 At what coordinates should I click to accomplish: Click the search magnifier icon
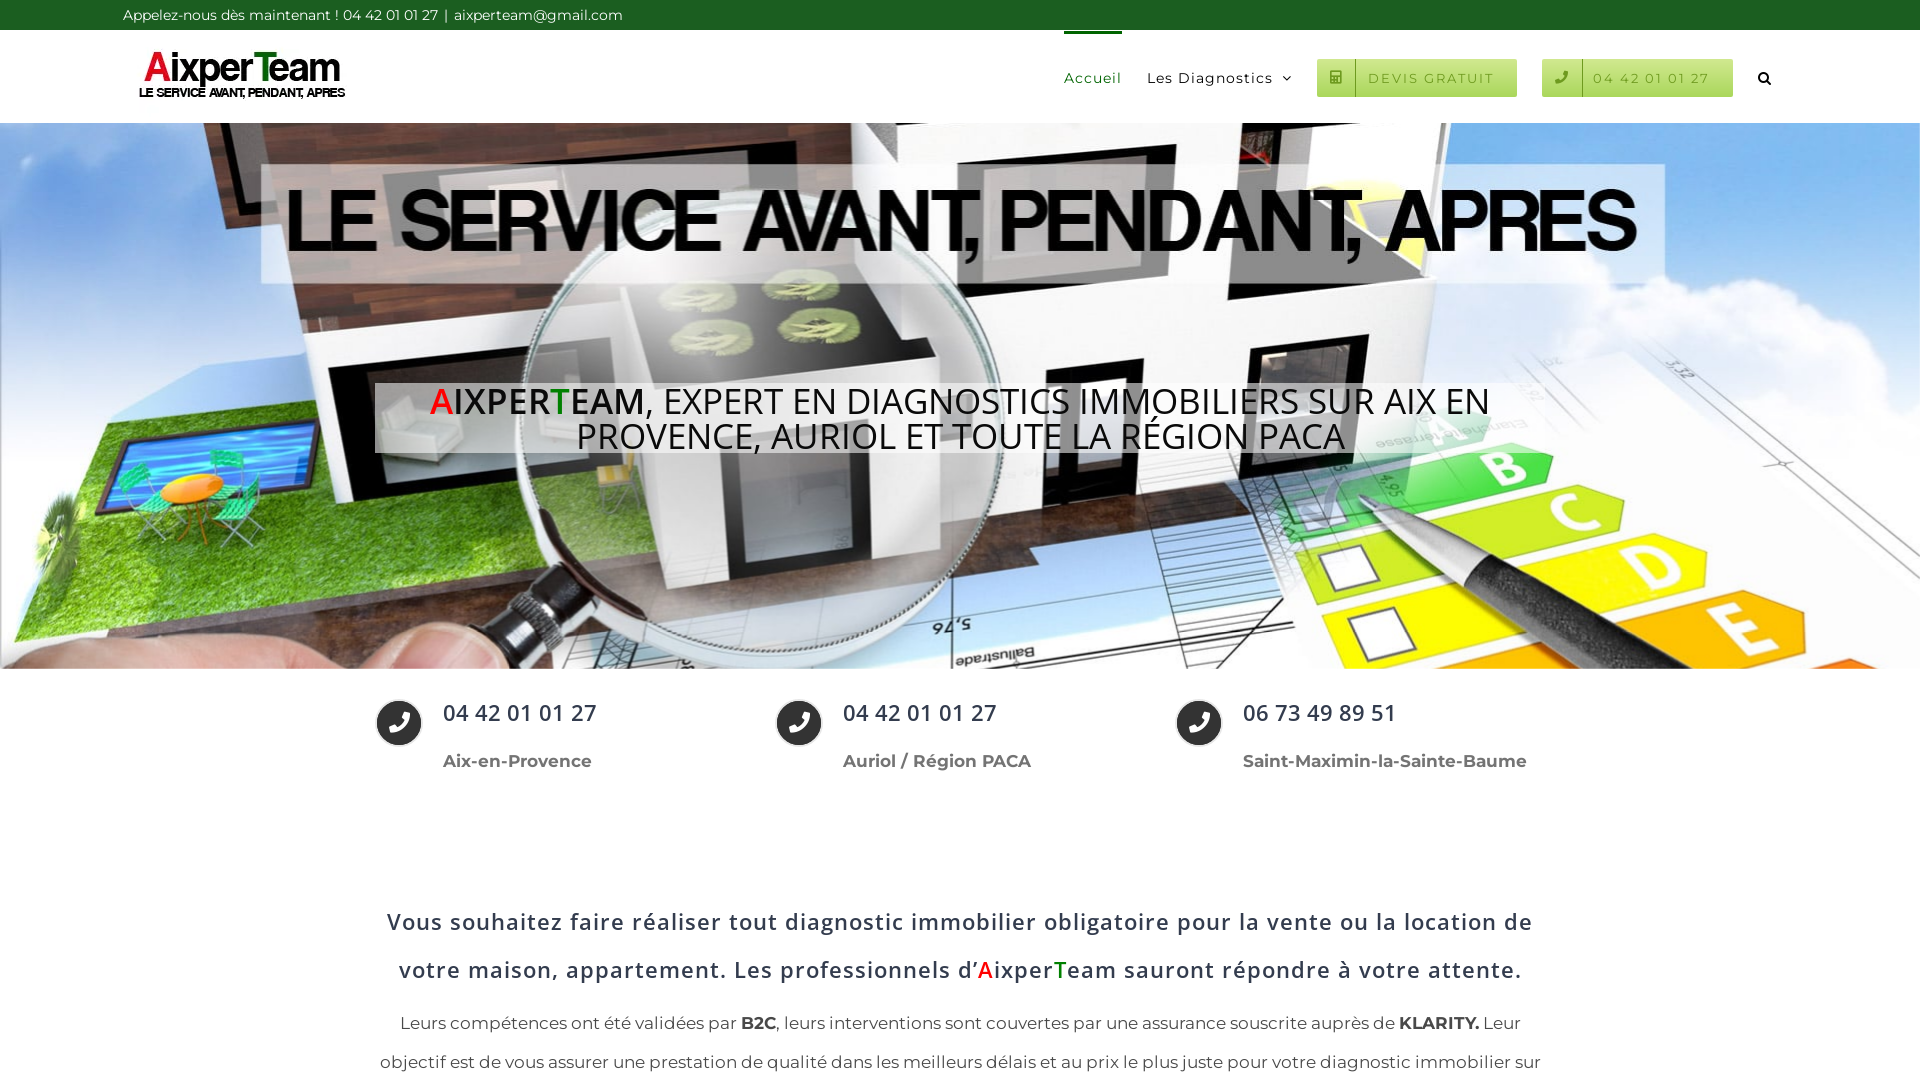pos(1764,77)
